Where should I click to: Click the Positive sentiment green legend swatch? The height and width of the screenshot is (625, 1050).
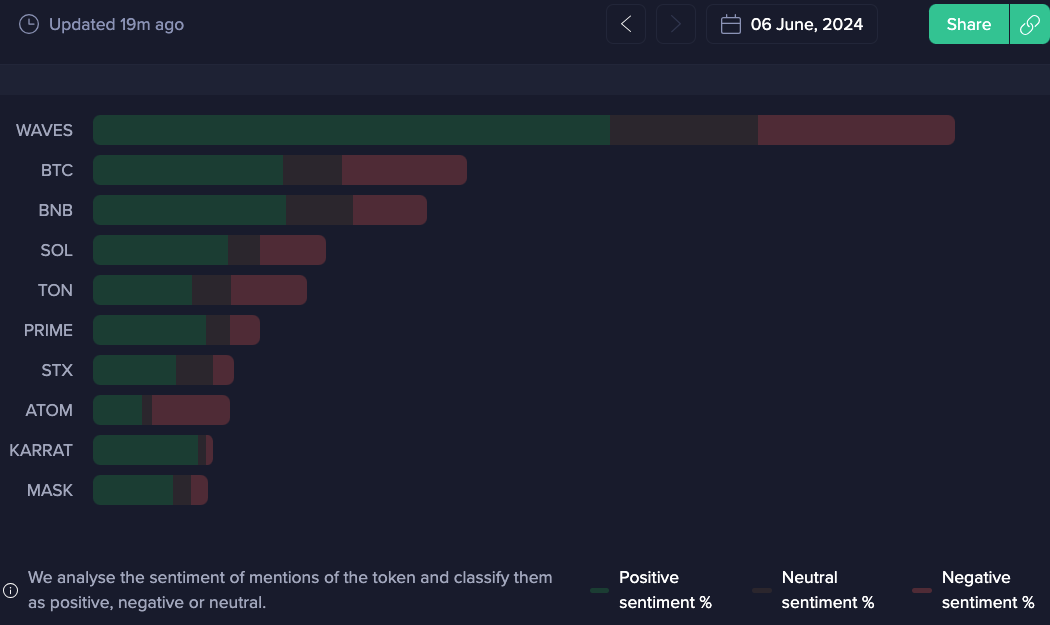pos(599,590)
